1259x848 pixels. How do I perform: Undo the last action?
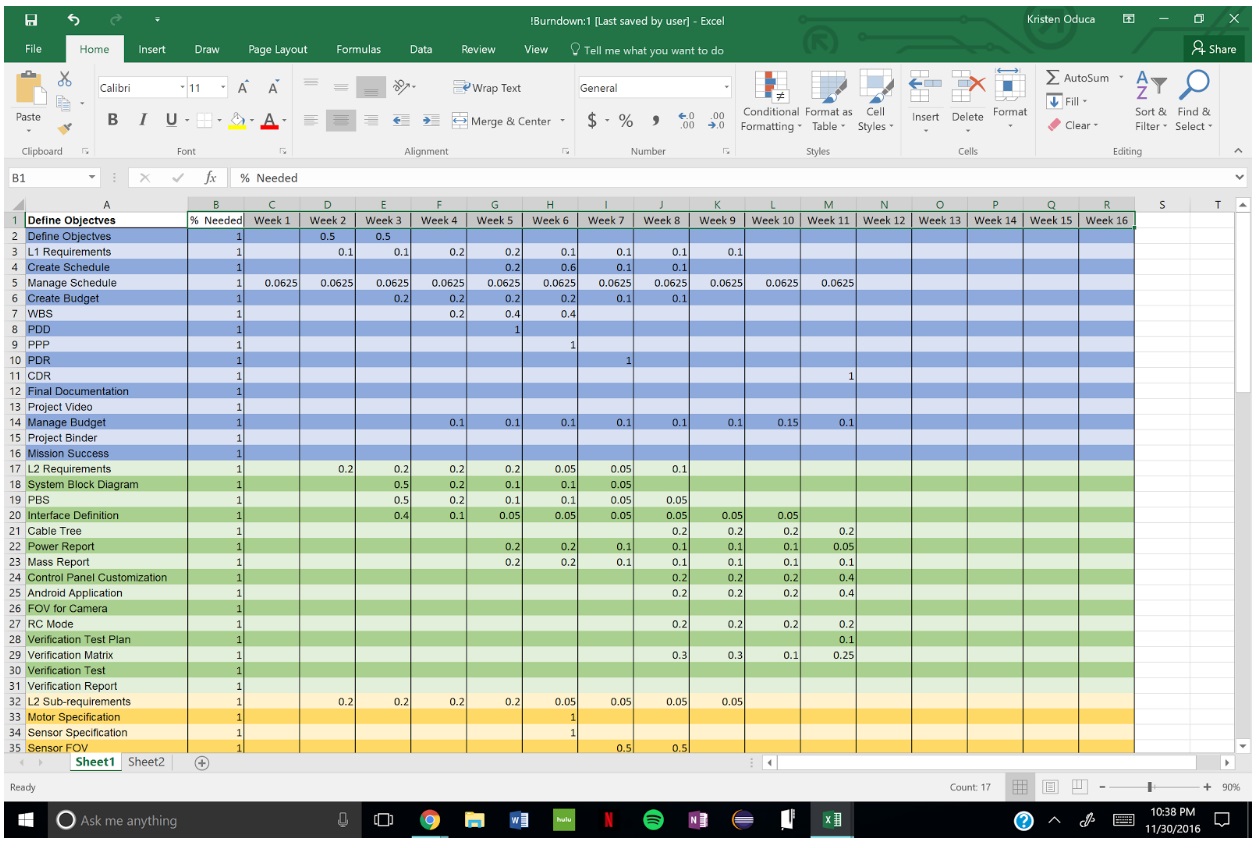click(74, 20)
